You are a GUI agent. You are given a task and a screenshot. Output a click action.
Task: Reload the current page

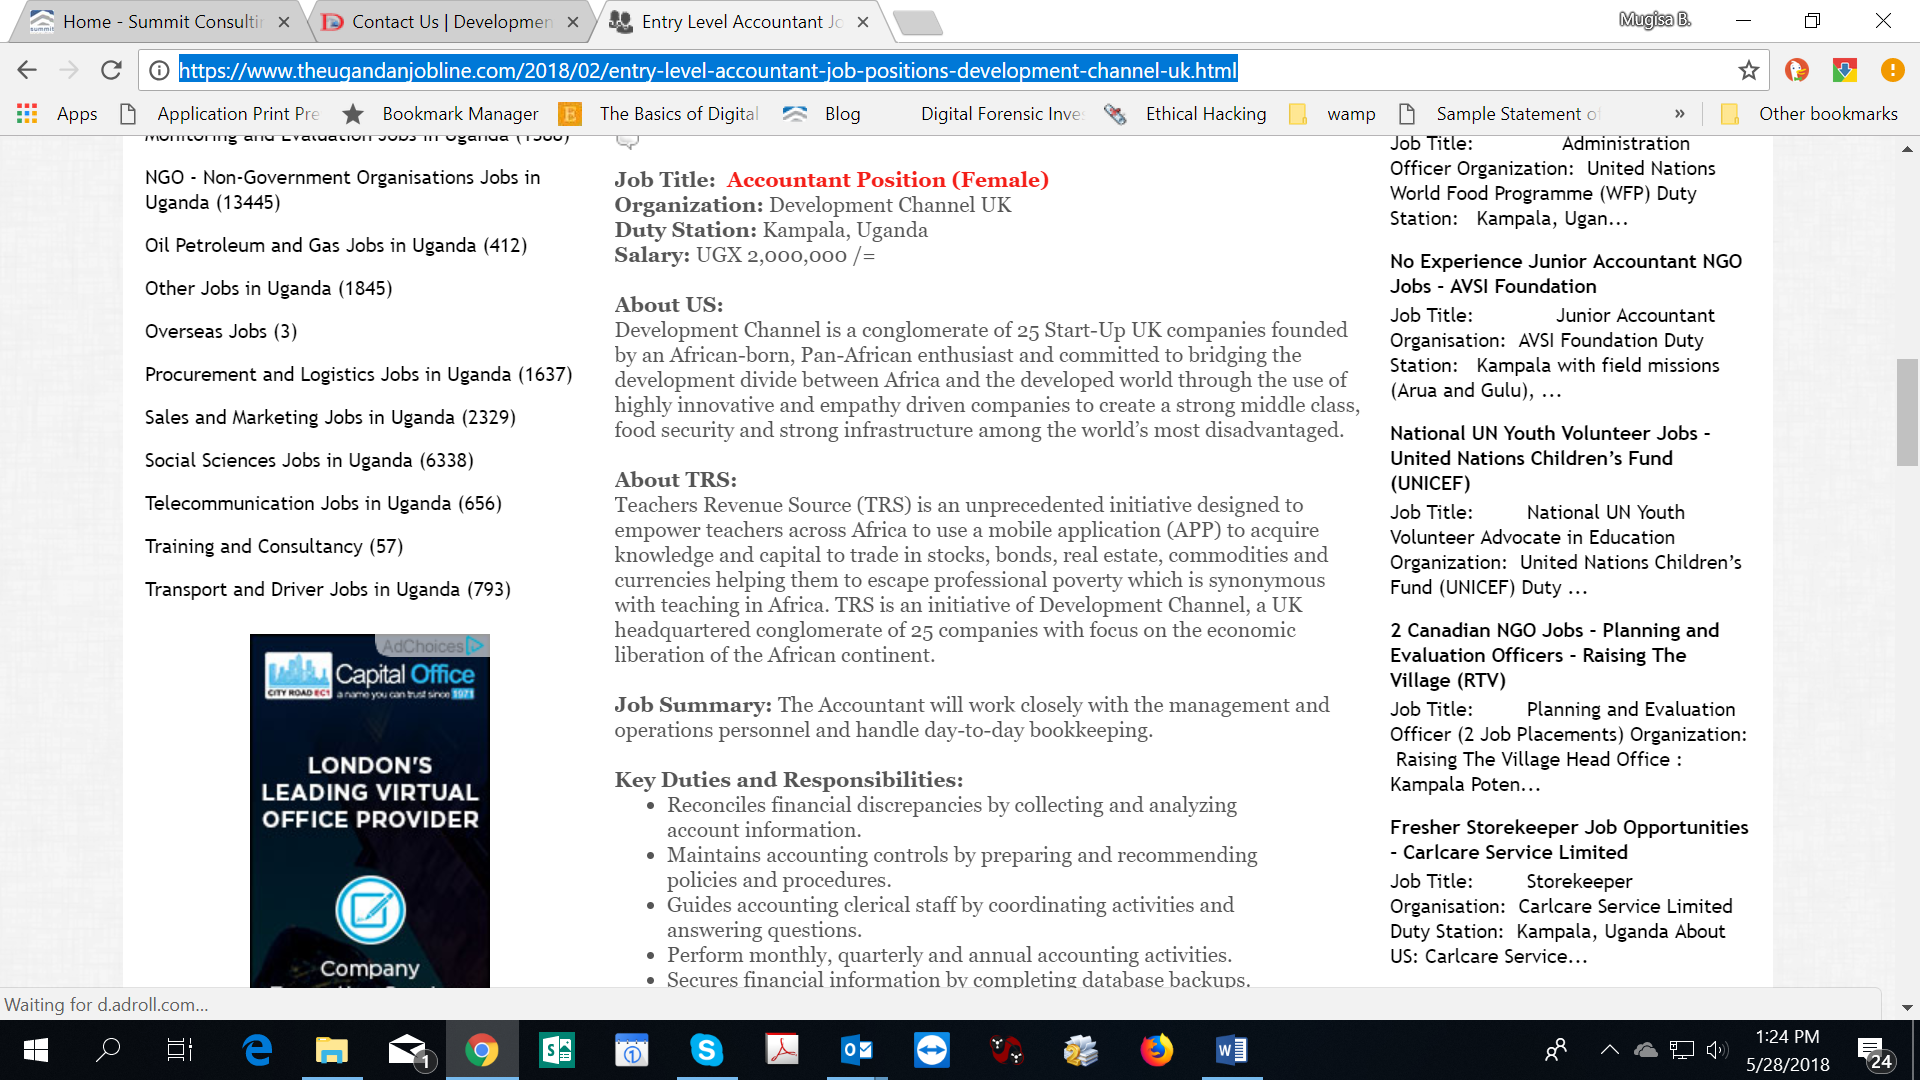pyautogui.click(x=111, y=70)
